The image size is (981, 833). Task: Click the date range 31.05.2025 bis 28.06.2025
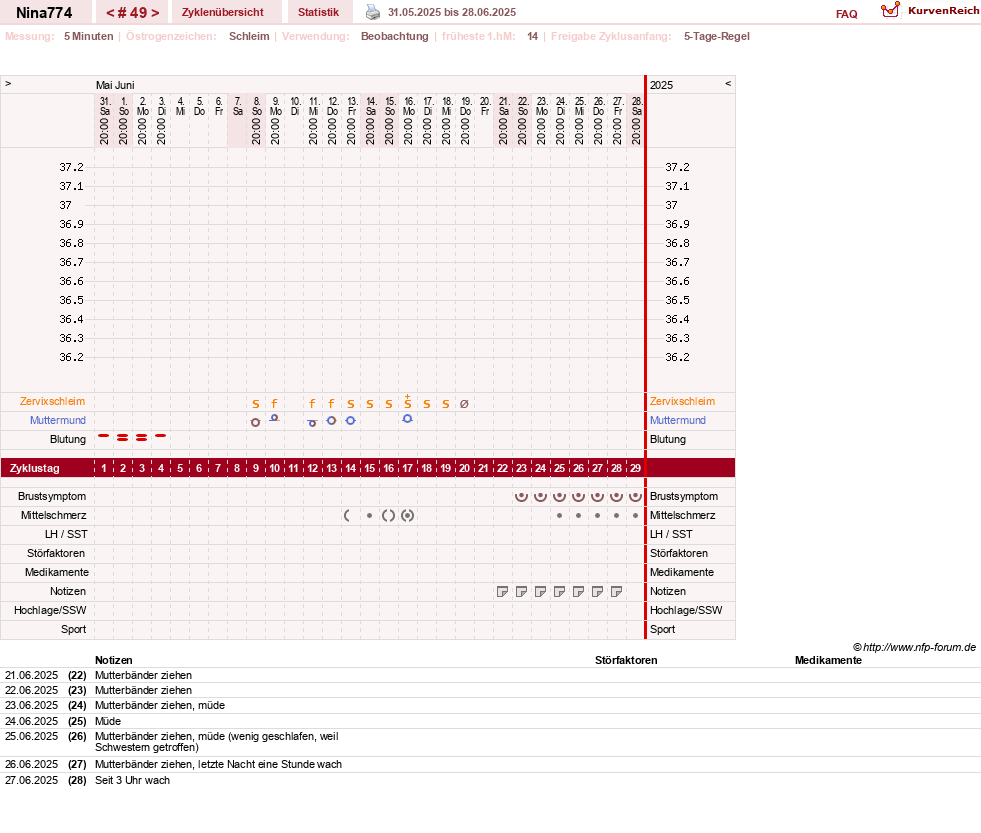(452, 12)
